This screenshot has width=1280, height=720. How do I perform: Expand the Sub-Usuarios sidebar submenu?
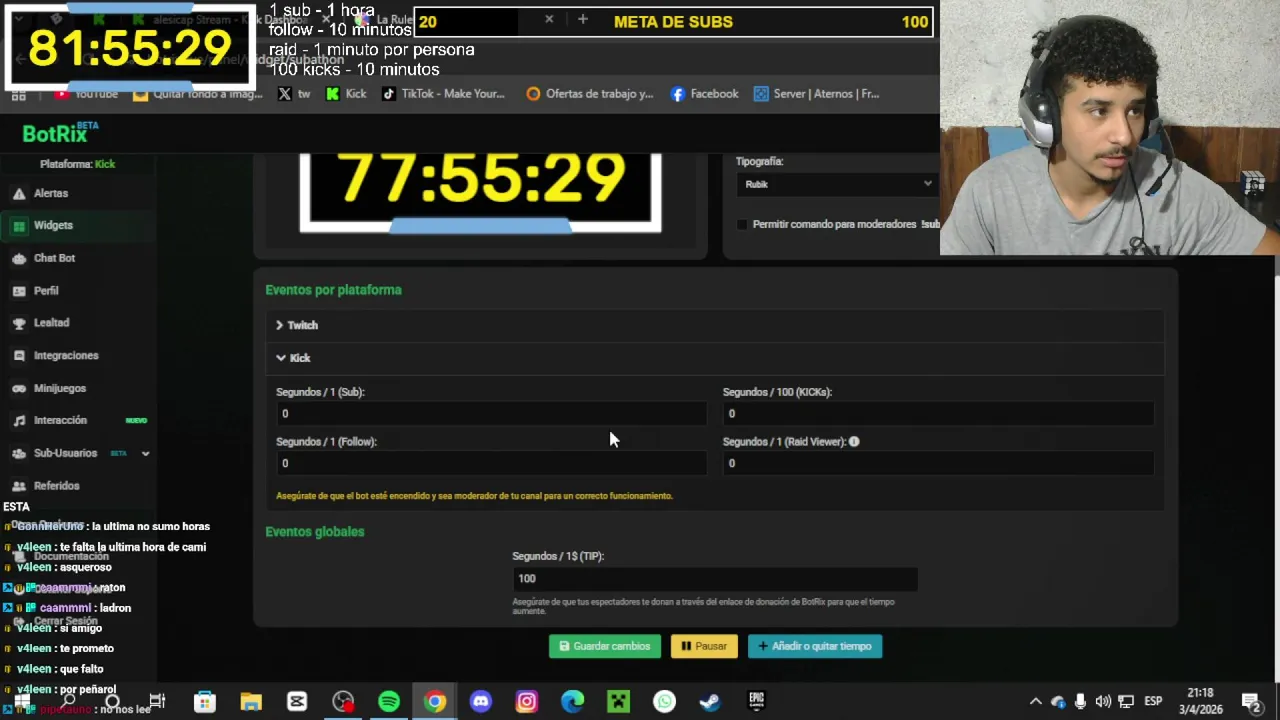(145, 453)
